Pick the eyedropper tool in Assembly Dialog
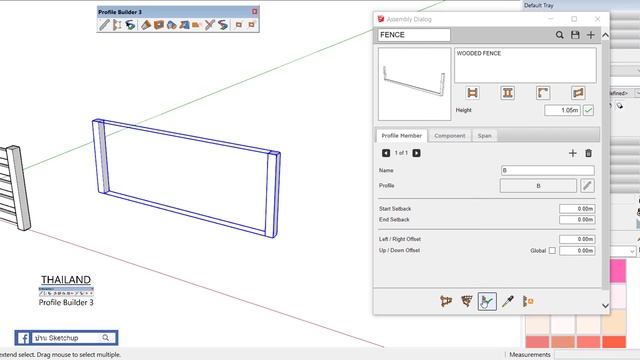This screenshot has height=360, width=640. pyautogui.click(x=507, y=302)
